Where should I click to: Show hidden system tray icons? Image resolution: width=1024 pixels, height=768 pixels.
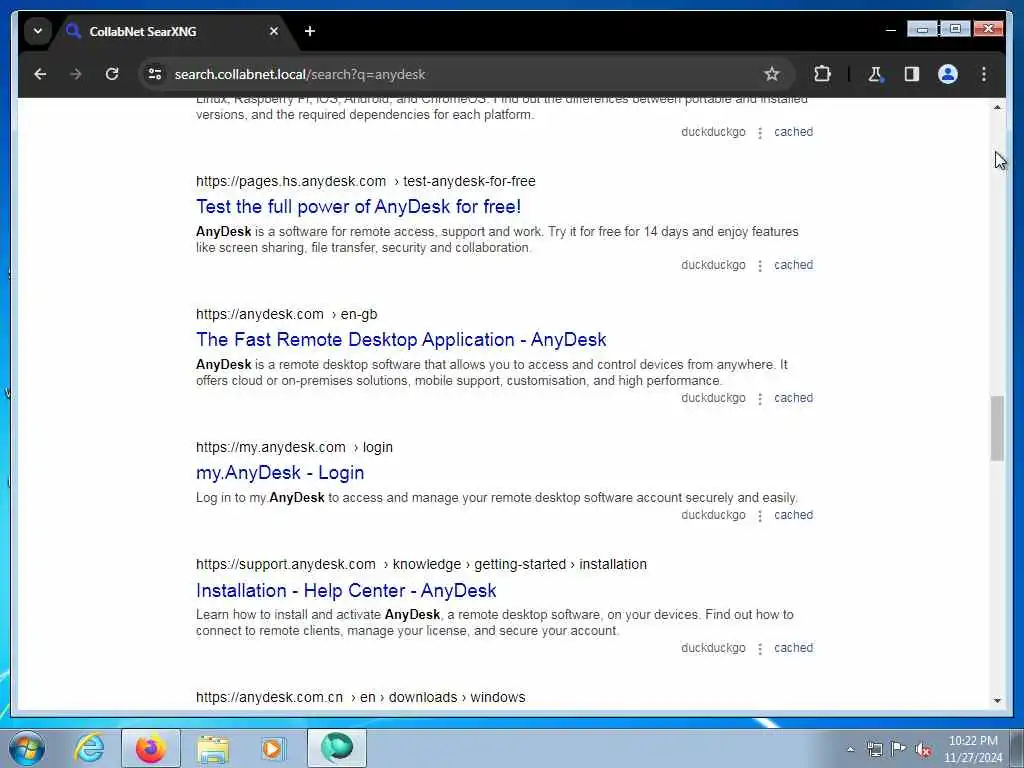tap(850, 749)
